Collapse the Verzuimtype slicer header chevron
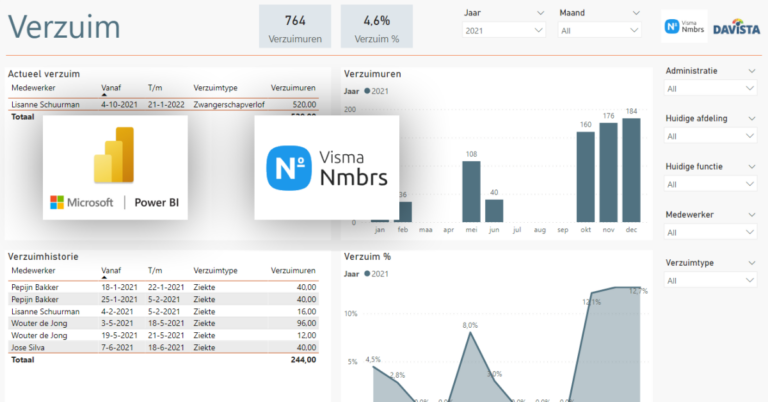Image resolution: width=768 pixels, height=402 pixels. (752, 263)
